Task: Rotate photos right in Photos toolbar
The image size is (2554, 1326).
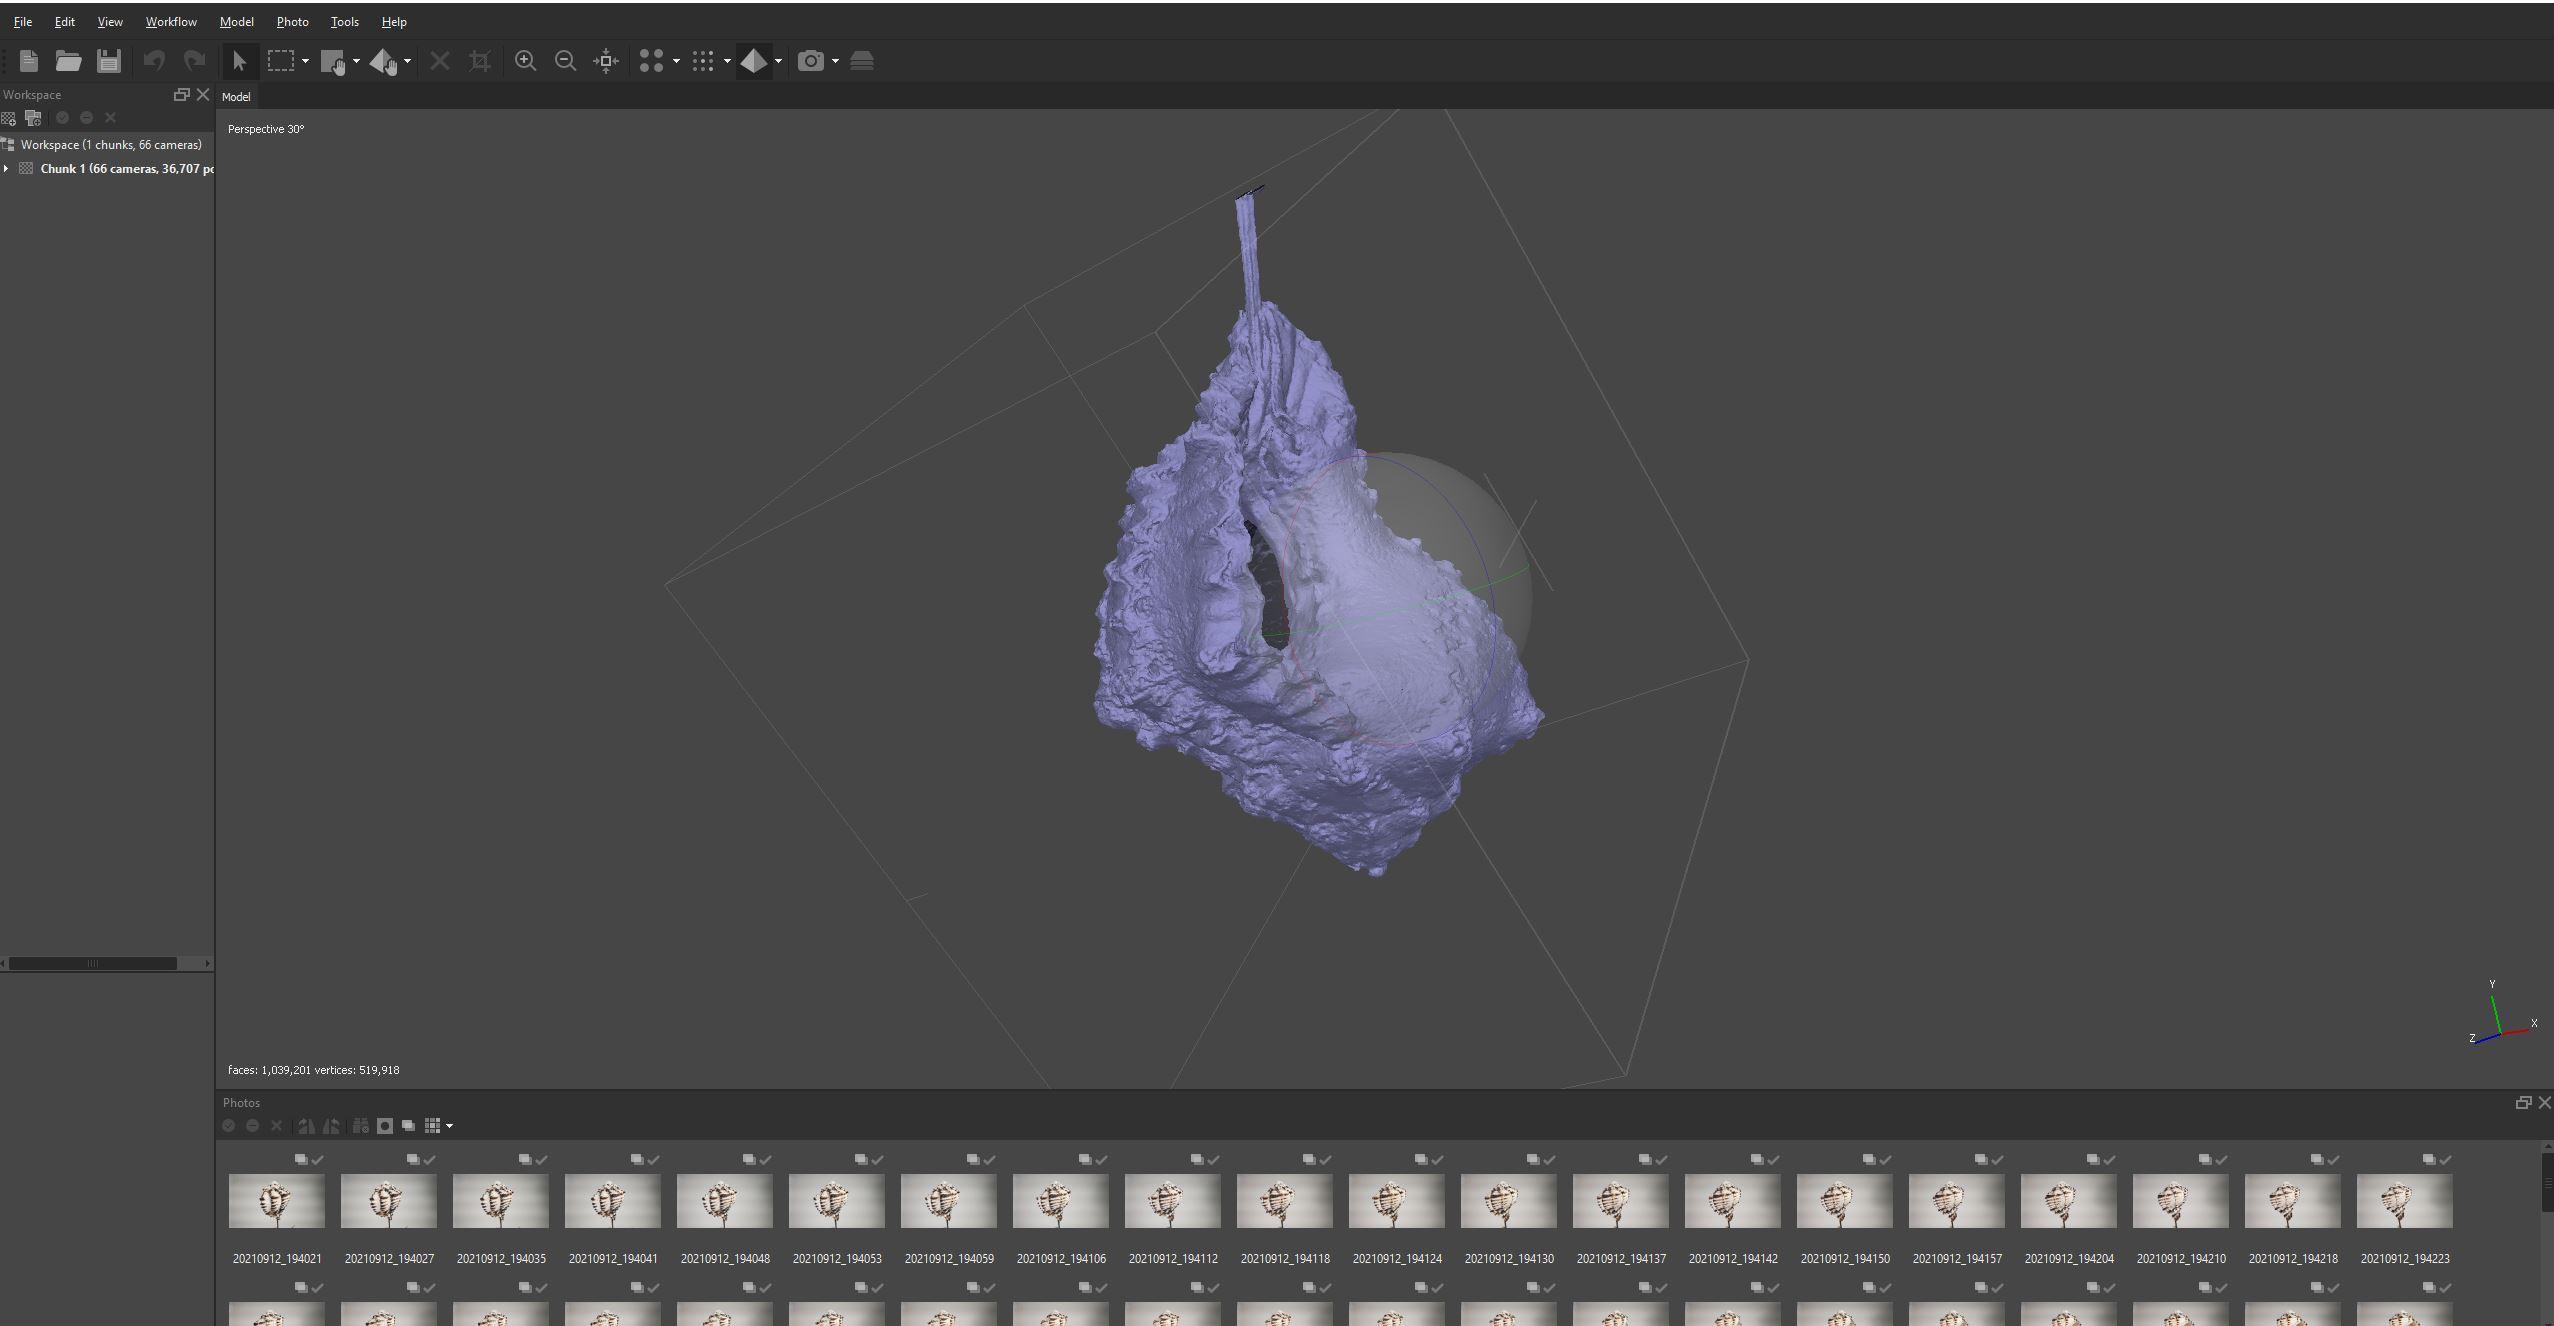Action: coord(331,1126)
